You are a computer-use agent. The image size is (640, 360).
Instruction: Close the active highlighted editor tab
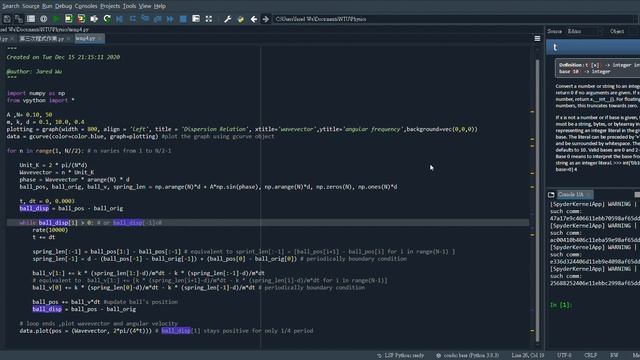pos(100,39)
